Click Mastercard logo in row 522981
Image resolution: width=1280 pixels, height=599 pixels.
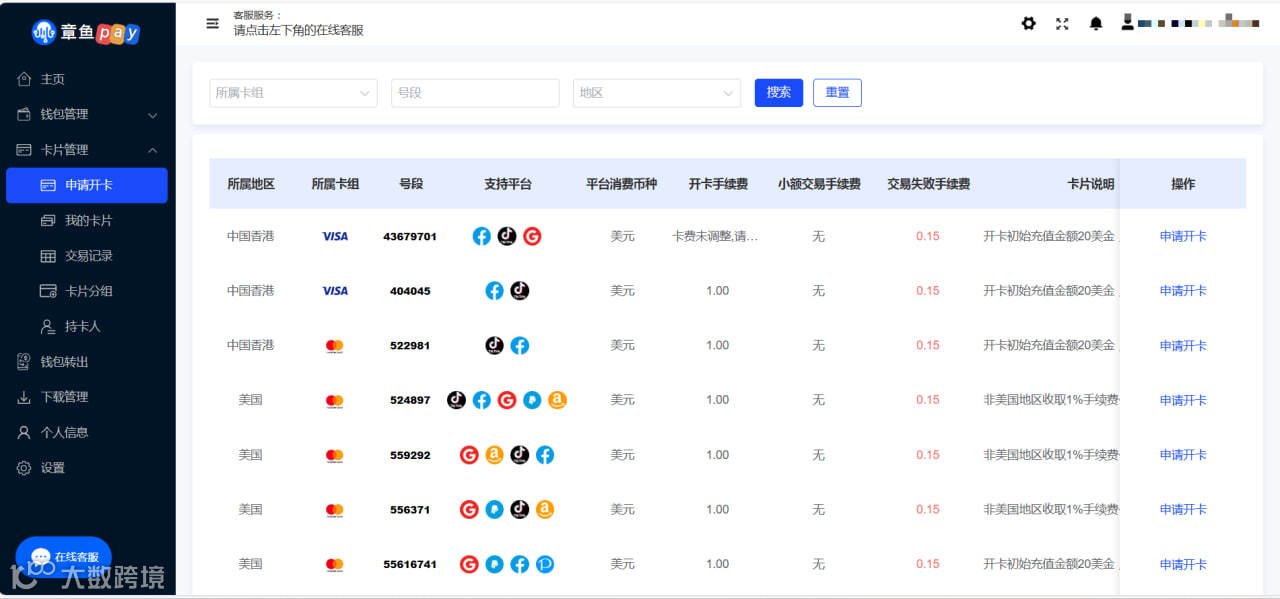(x=335, y=346)
